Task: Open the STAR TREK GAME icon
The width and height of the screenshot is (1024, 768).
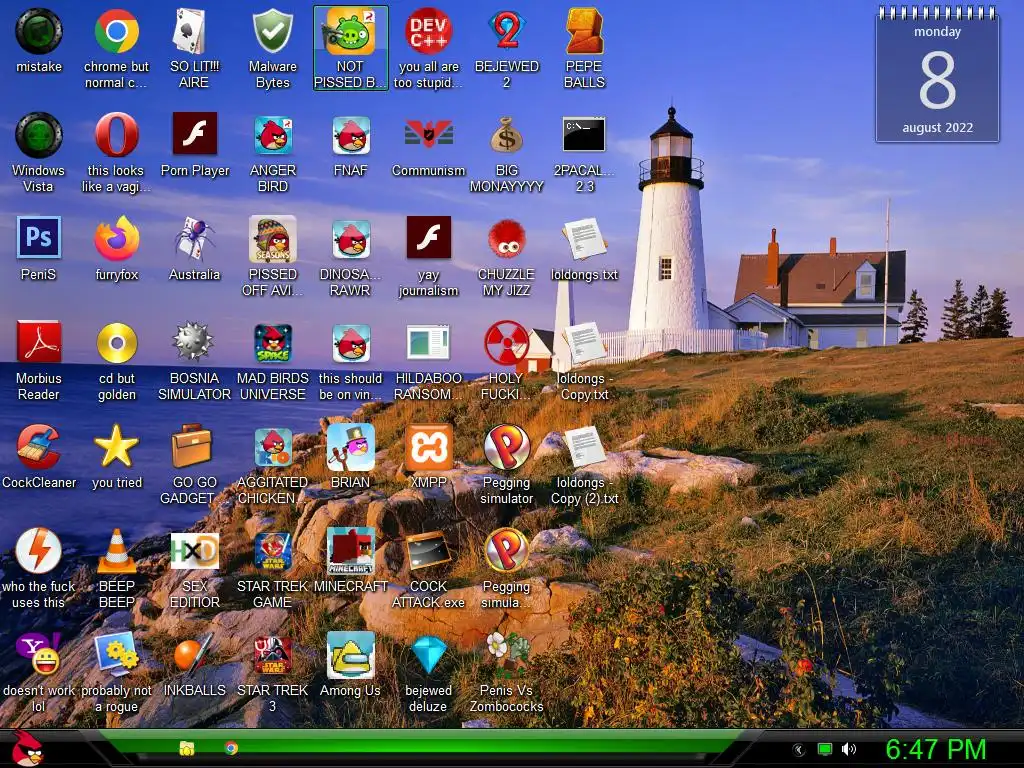Action: point(272,551)
